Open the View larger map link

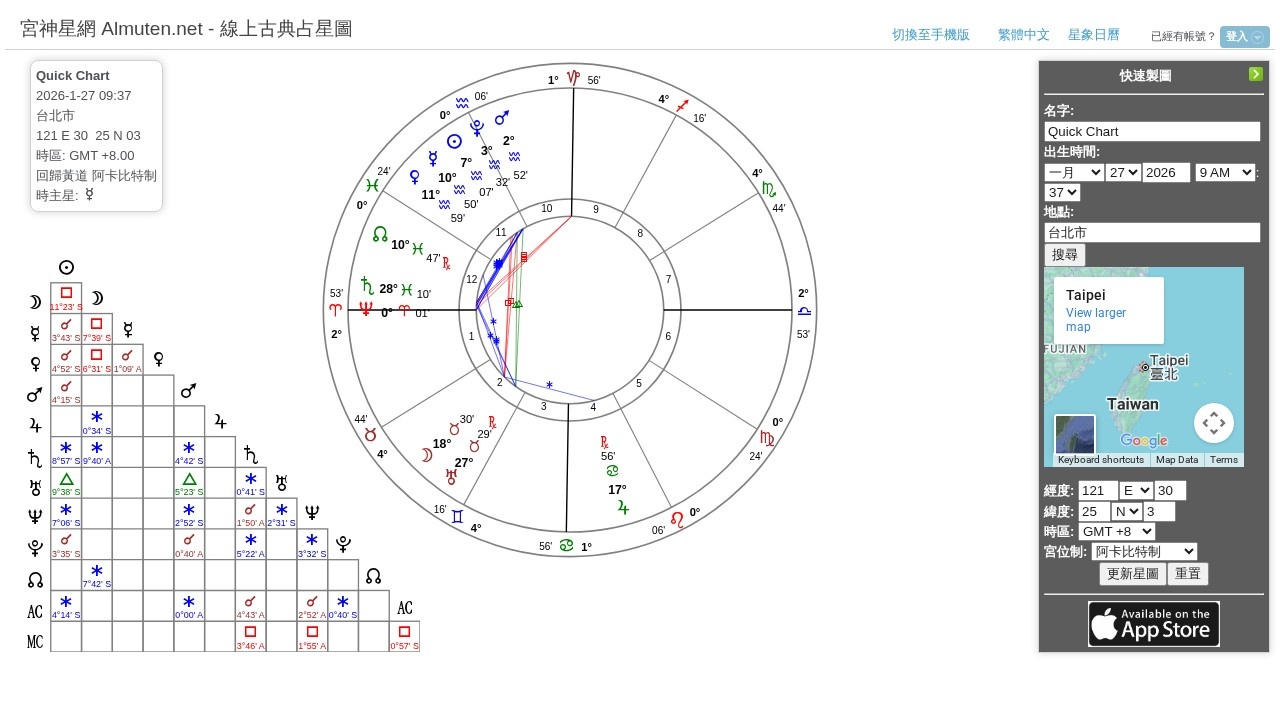click(1096, 319)
